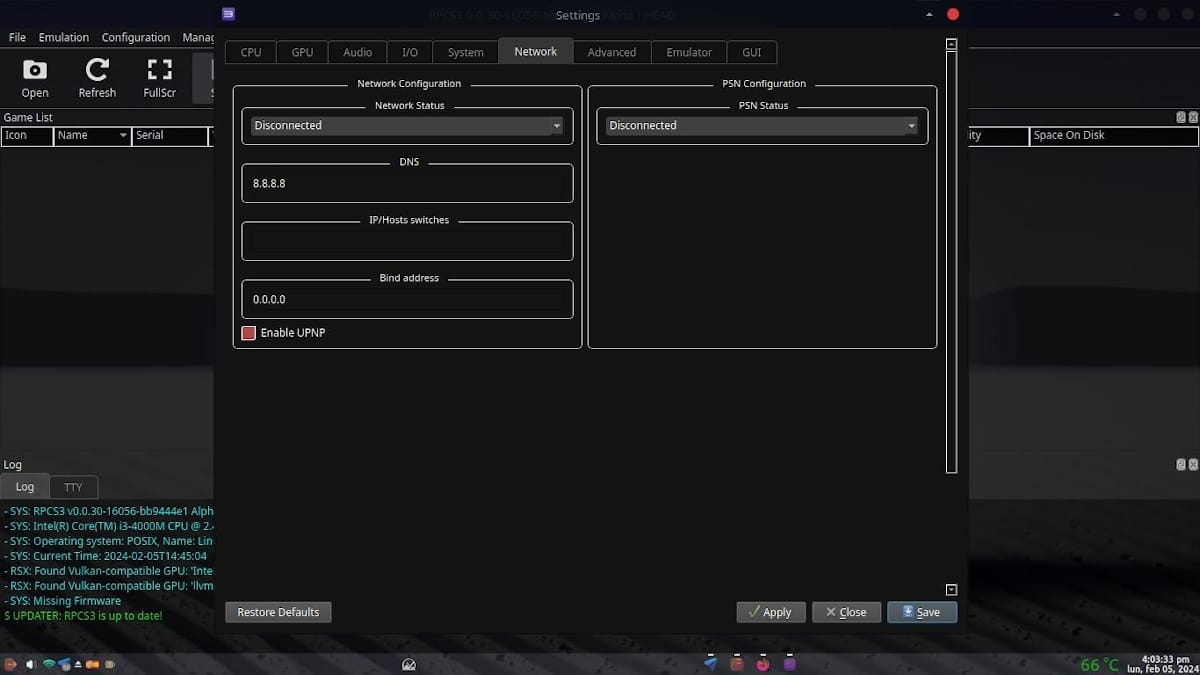Click the Space On Disk column header

pyautogui.click(x=1114, y=135)
